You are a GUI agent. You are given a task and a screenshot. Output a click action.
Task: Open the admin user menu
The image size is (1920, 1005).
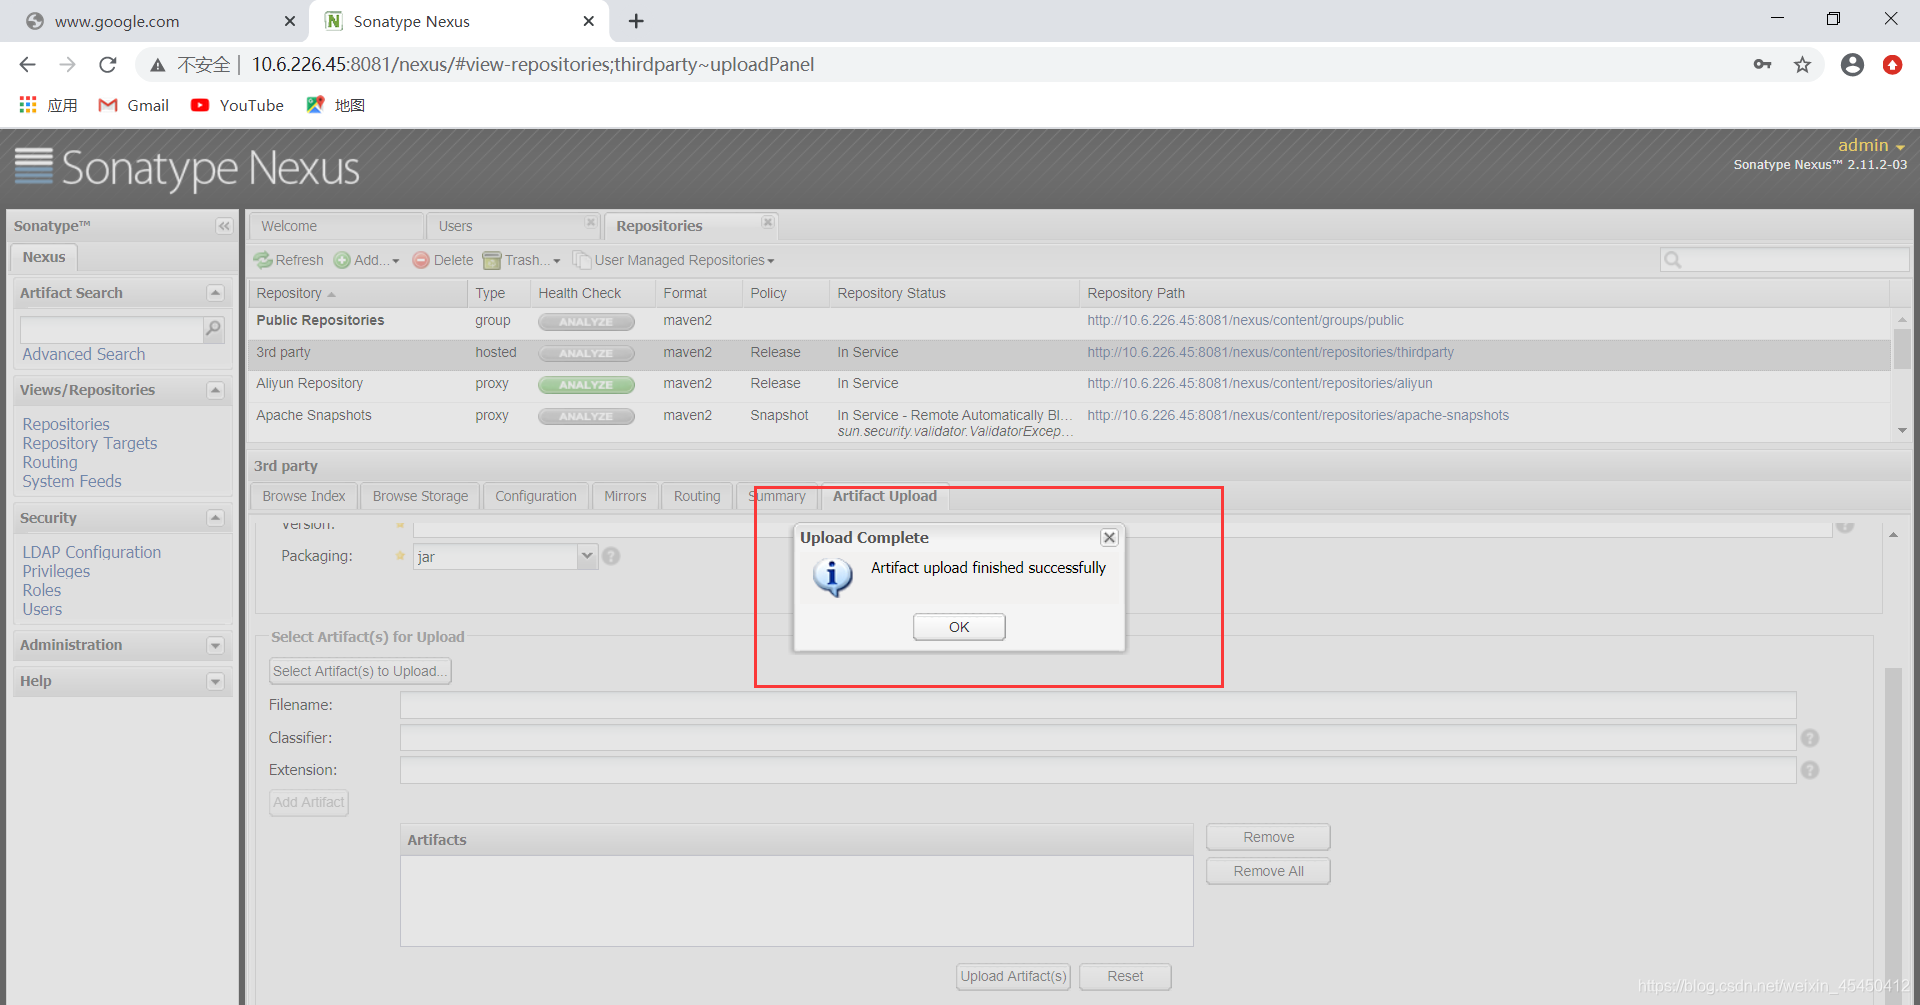(1871, 145)
